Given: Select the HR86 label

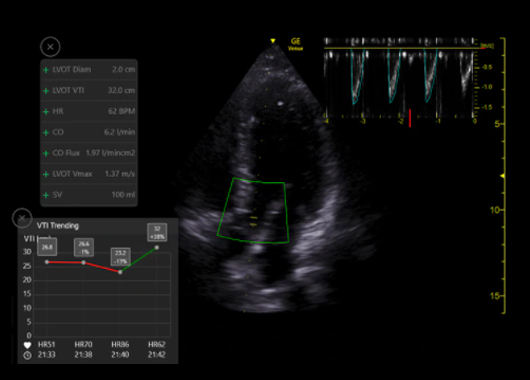Looking at the screenshot, I should [x=120, y=345].
